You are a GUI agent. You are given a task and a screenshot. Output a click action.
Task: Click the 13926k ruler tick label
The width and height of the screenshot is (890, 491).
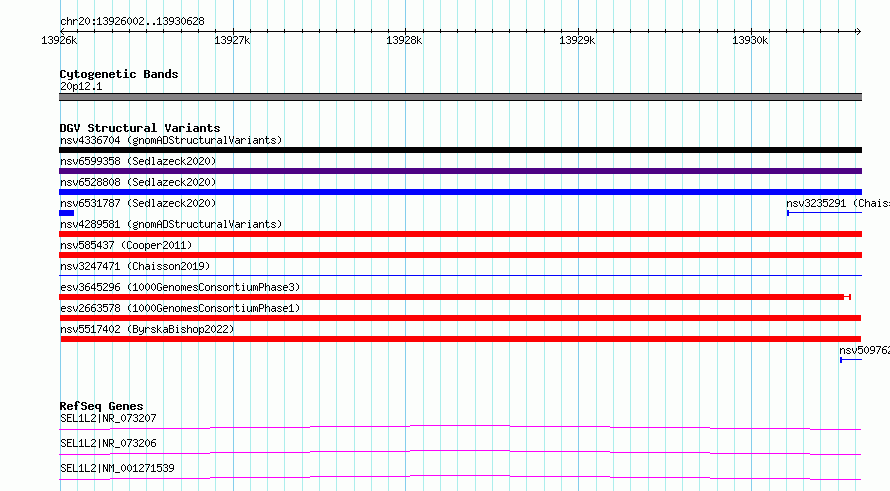pos(59,40)
